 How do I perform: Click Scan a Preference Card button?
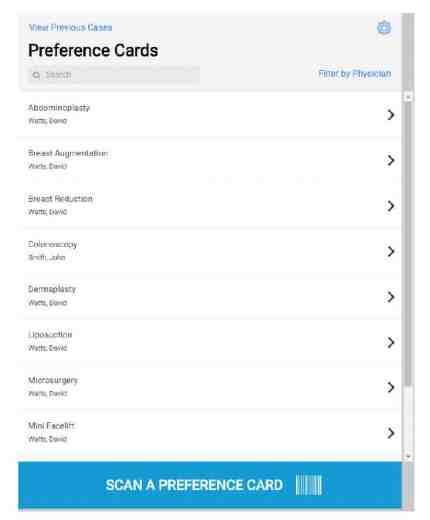click(x=210, y=485)
